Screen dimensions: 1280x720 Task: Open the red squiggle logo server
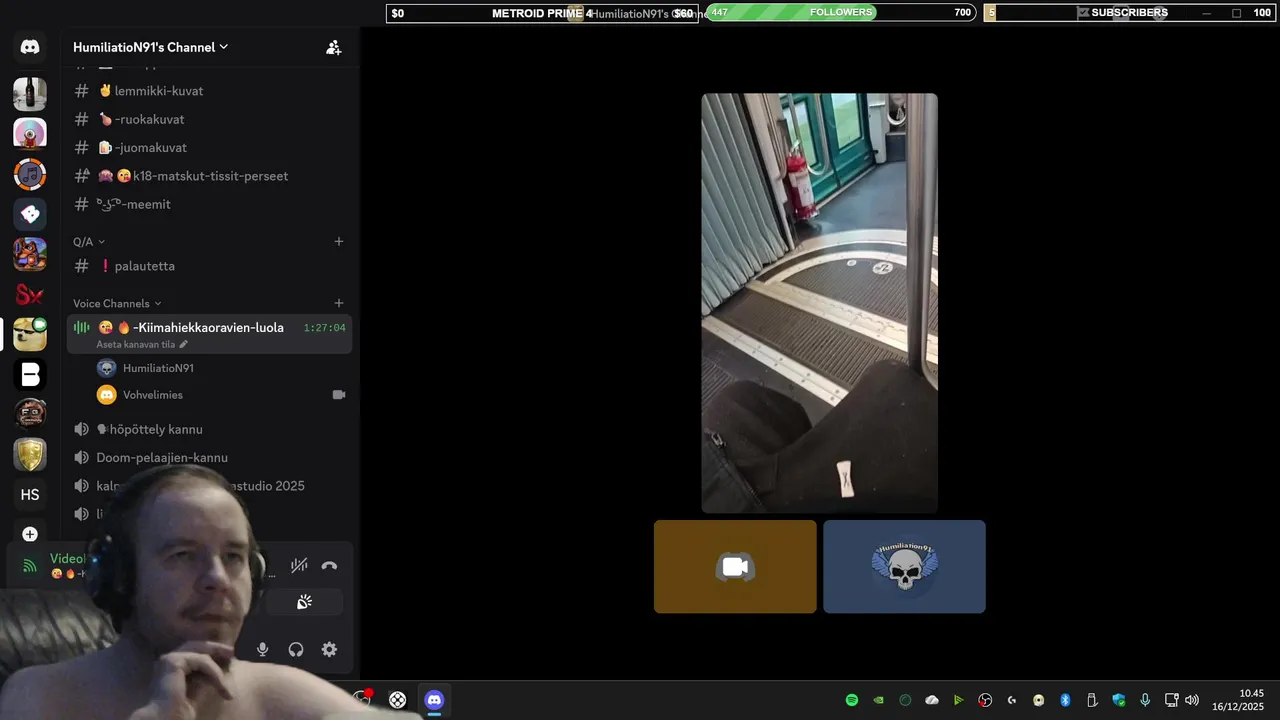point(30,294)
